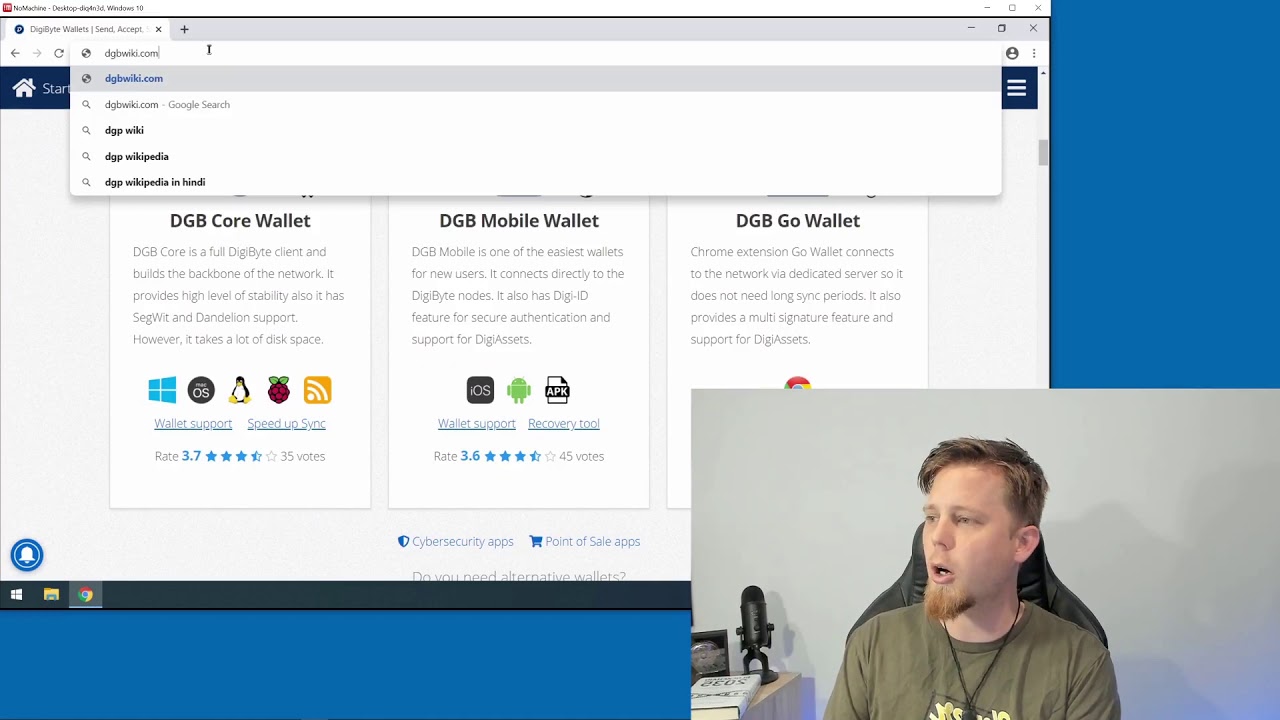Close the DigiByte Wallets tab
1280x720 pixels.
[x=158, y=29]
